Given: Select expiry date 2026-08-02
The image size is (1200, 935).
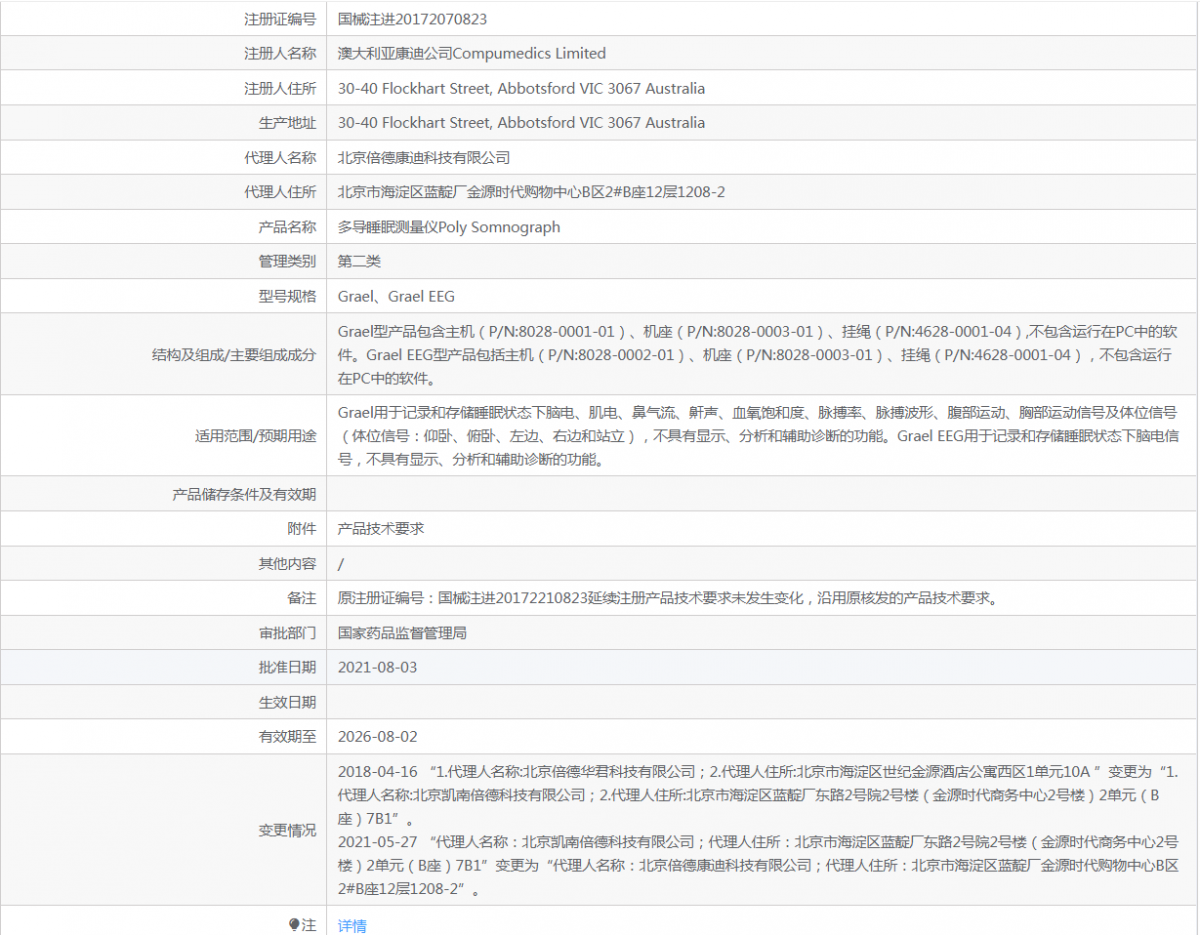Looking at the screenshot, I should (x=378, y=737).
